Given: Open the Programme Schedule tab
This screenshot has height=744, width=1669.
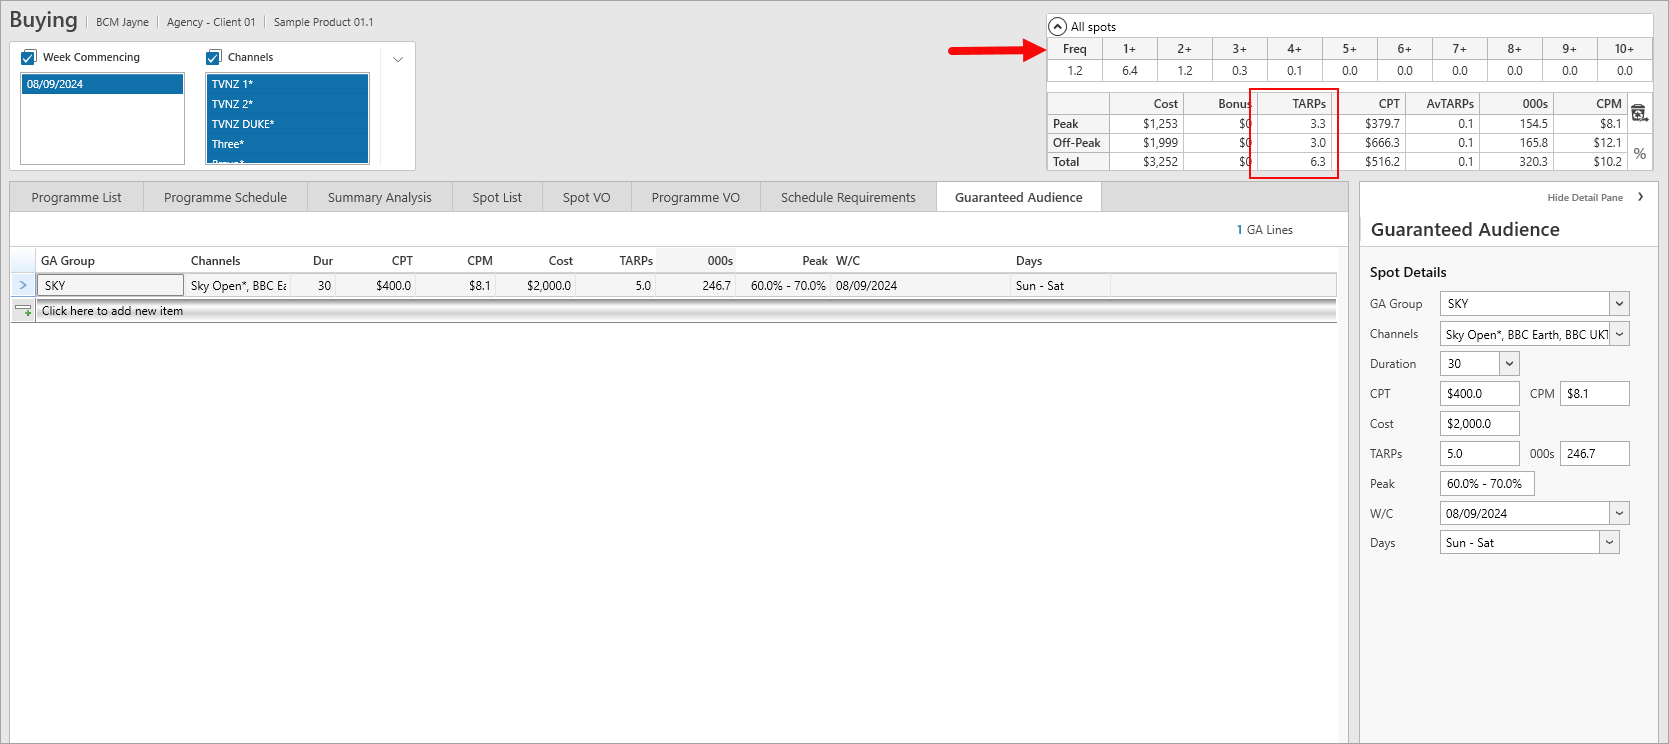Looking at the screenshot, I should (225, 197).
